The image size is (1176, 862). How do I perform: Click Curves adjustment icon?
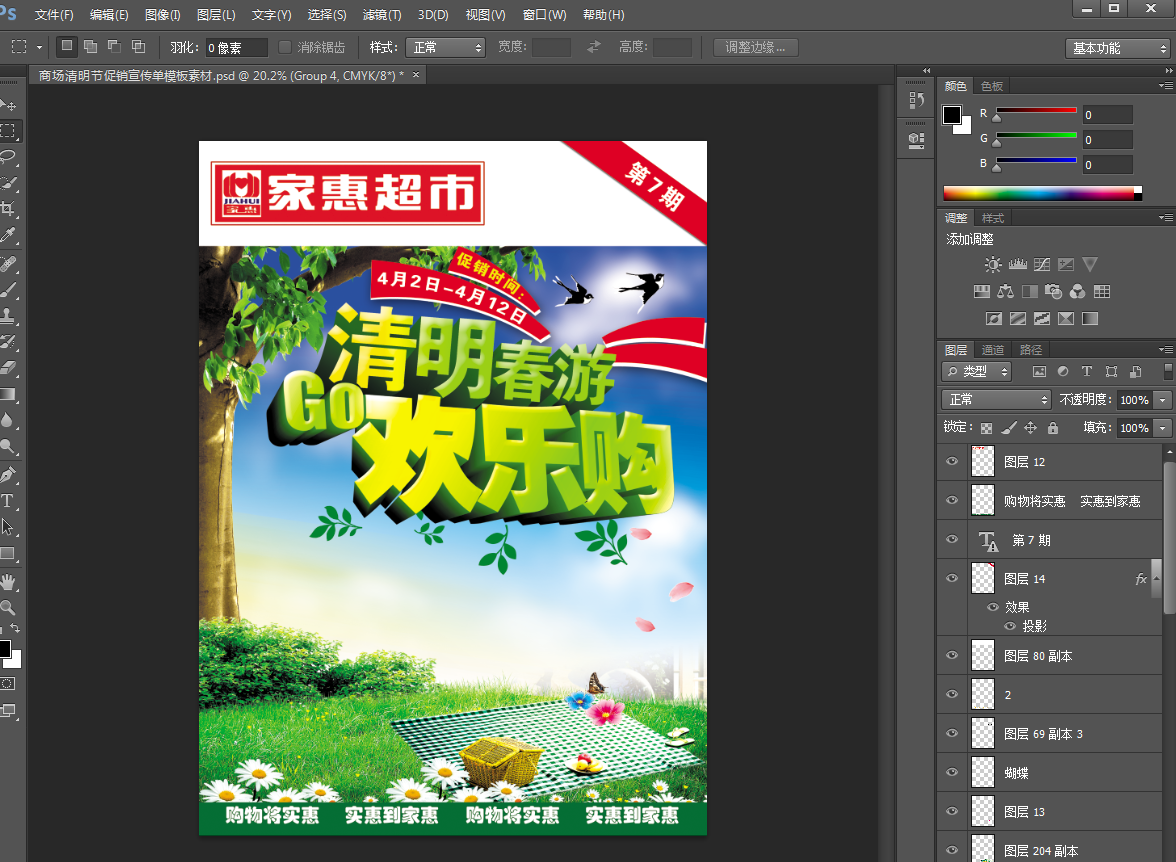(x=1042, y=264)
